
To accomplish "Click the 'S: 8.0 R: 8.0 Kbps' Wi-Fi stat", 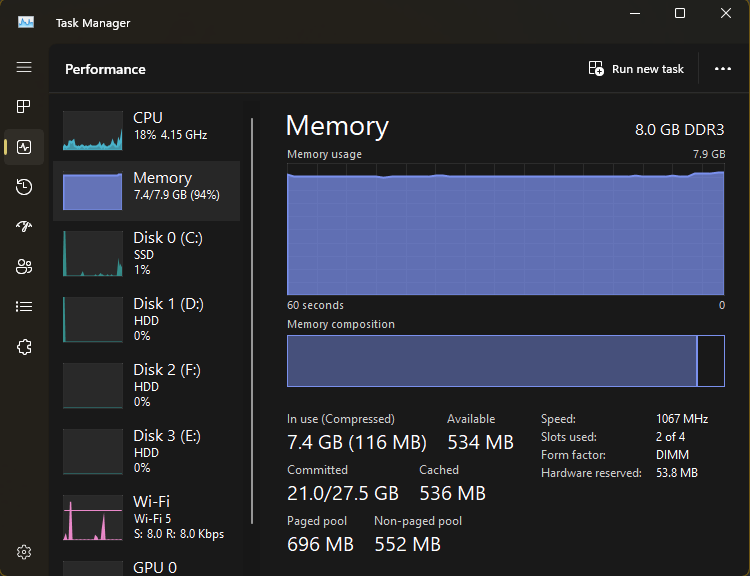I will 178,534.
